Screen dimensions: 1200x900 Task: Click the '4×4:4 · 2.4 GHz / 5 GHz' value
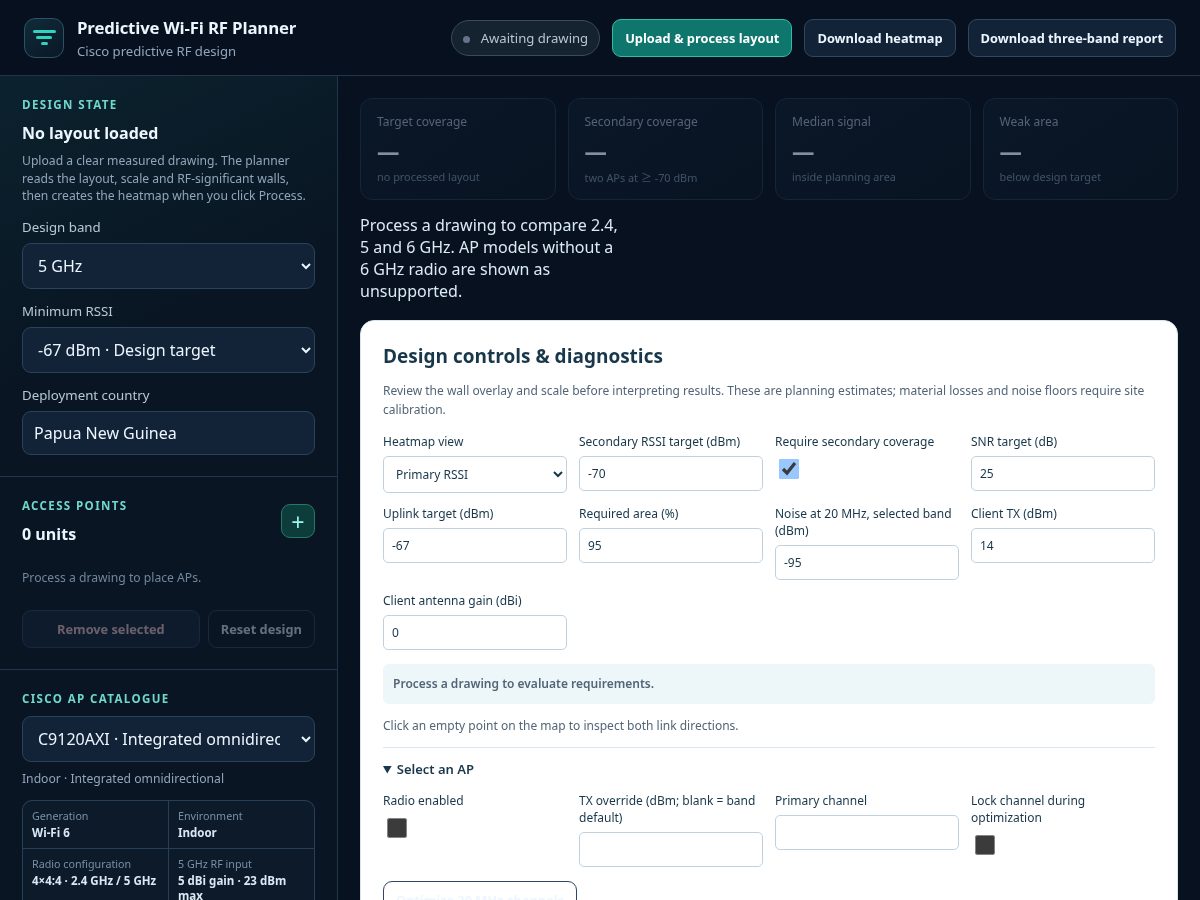(94, 880)
